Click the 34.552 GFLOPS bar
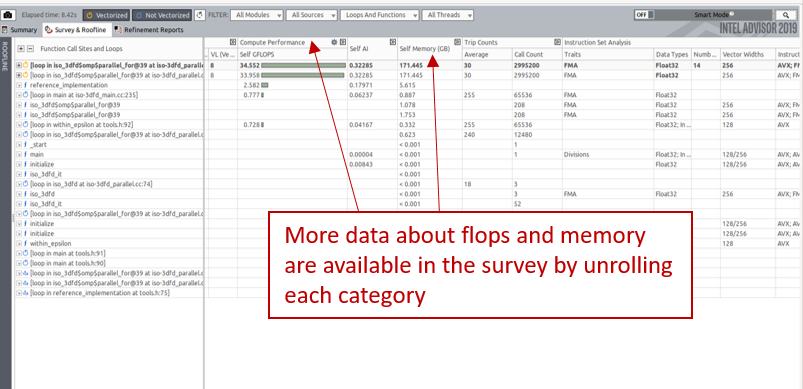Viewport: 803px width, 389px height. [303, 66]
